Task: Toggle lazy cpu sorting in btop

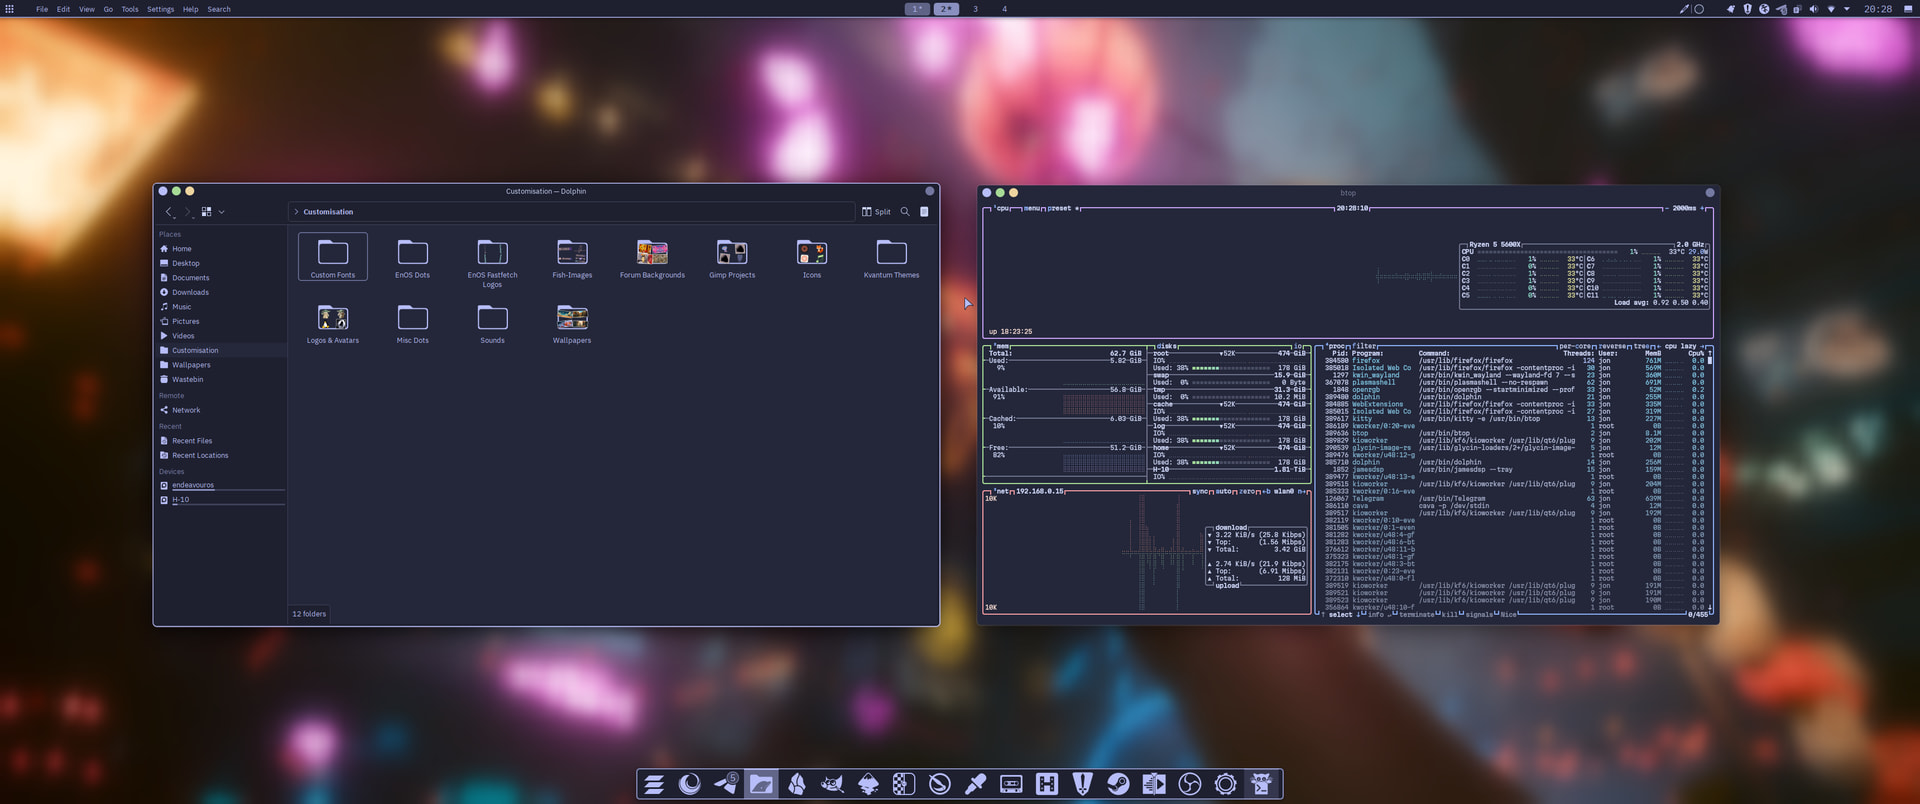Action: 1680,346
